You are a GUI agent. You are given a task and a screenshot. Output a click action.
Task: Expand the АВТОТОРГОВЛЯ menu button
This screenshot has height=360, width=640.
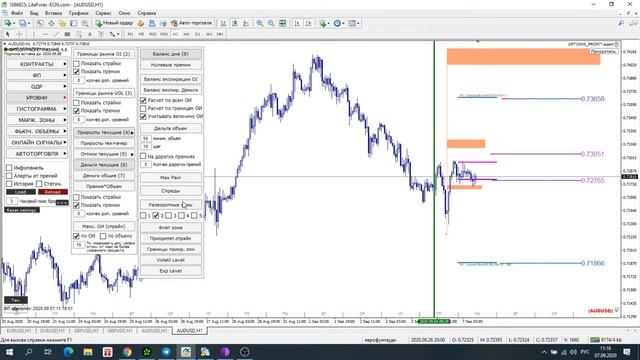(x=37, y=153)
